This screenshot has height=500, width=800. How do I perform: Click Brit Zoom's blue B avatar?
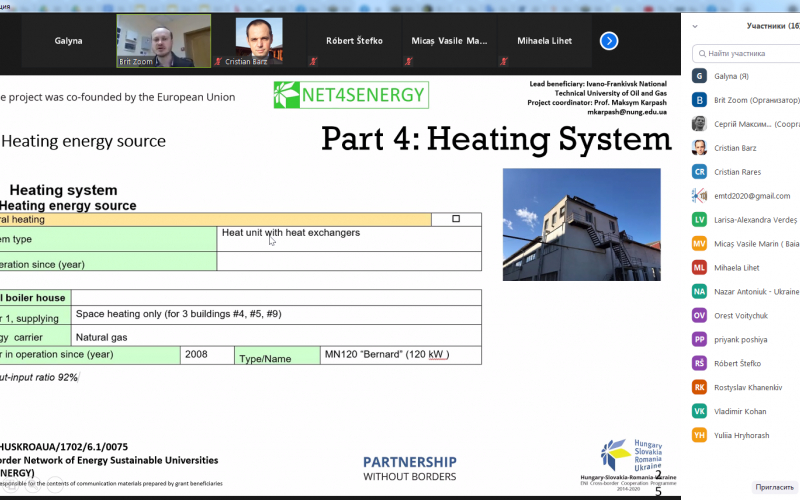click(x=699, y=100)
